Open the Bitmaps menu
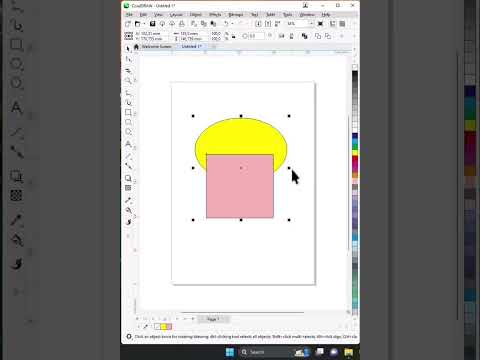This screenshot has height=360, width=480. [236, 15]
